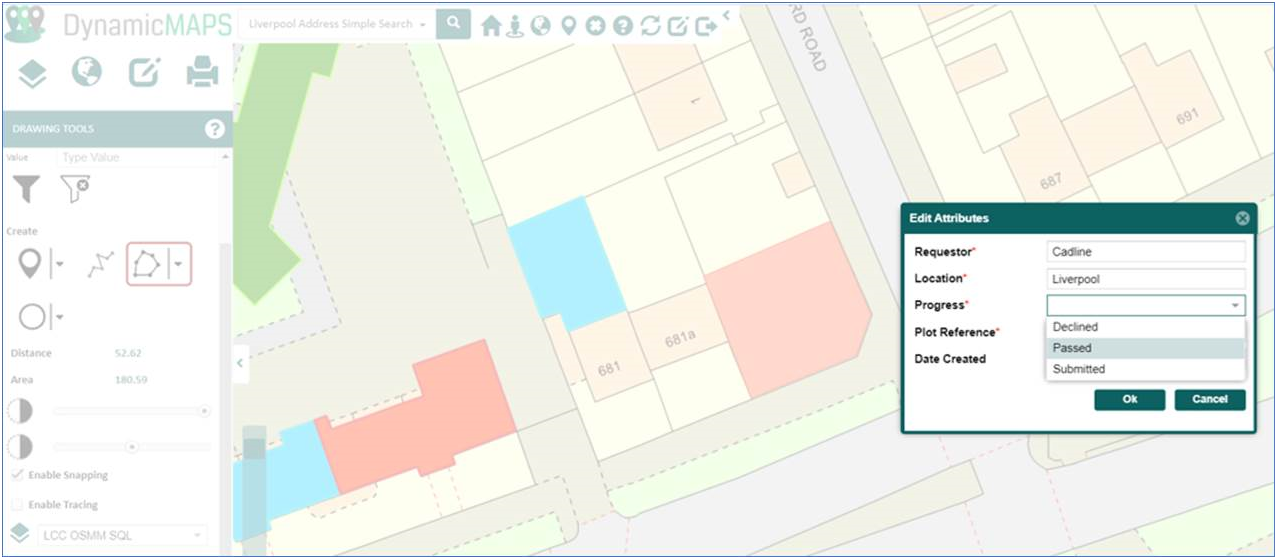Screen dimensions: 1277x559
Task: Open the layers panel icon
Action: [33, 72]
